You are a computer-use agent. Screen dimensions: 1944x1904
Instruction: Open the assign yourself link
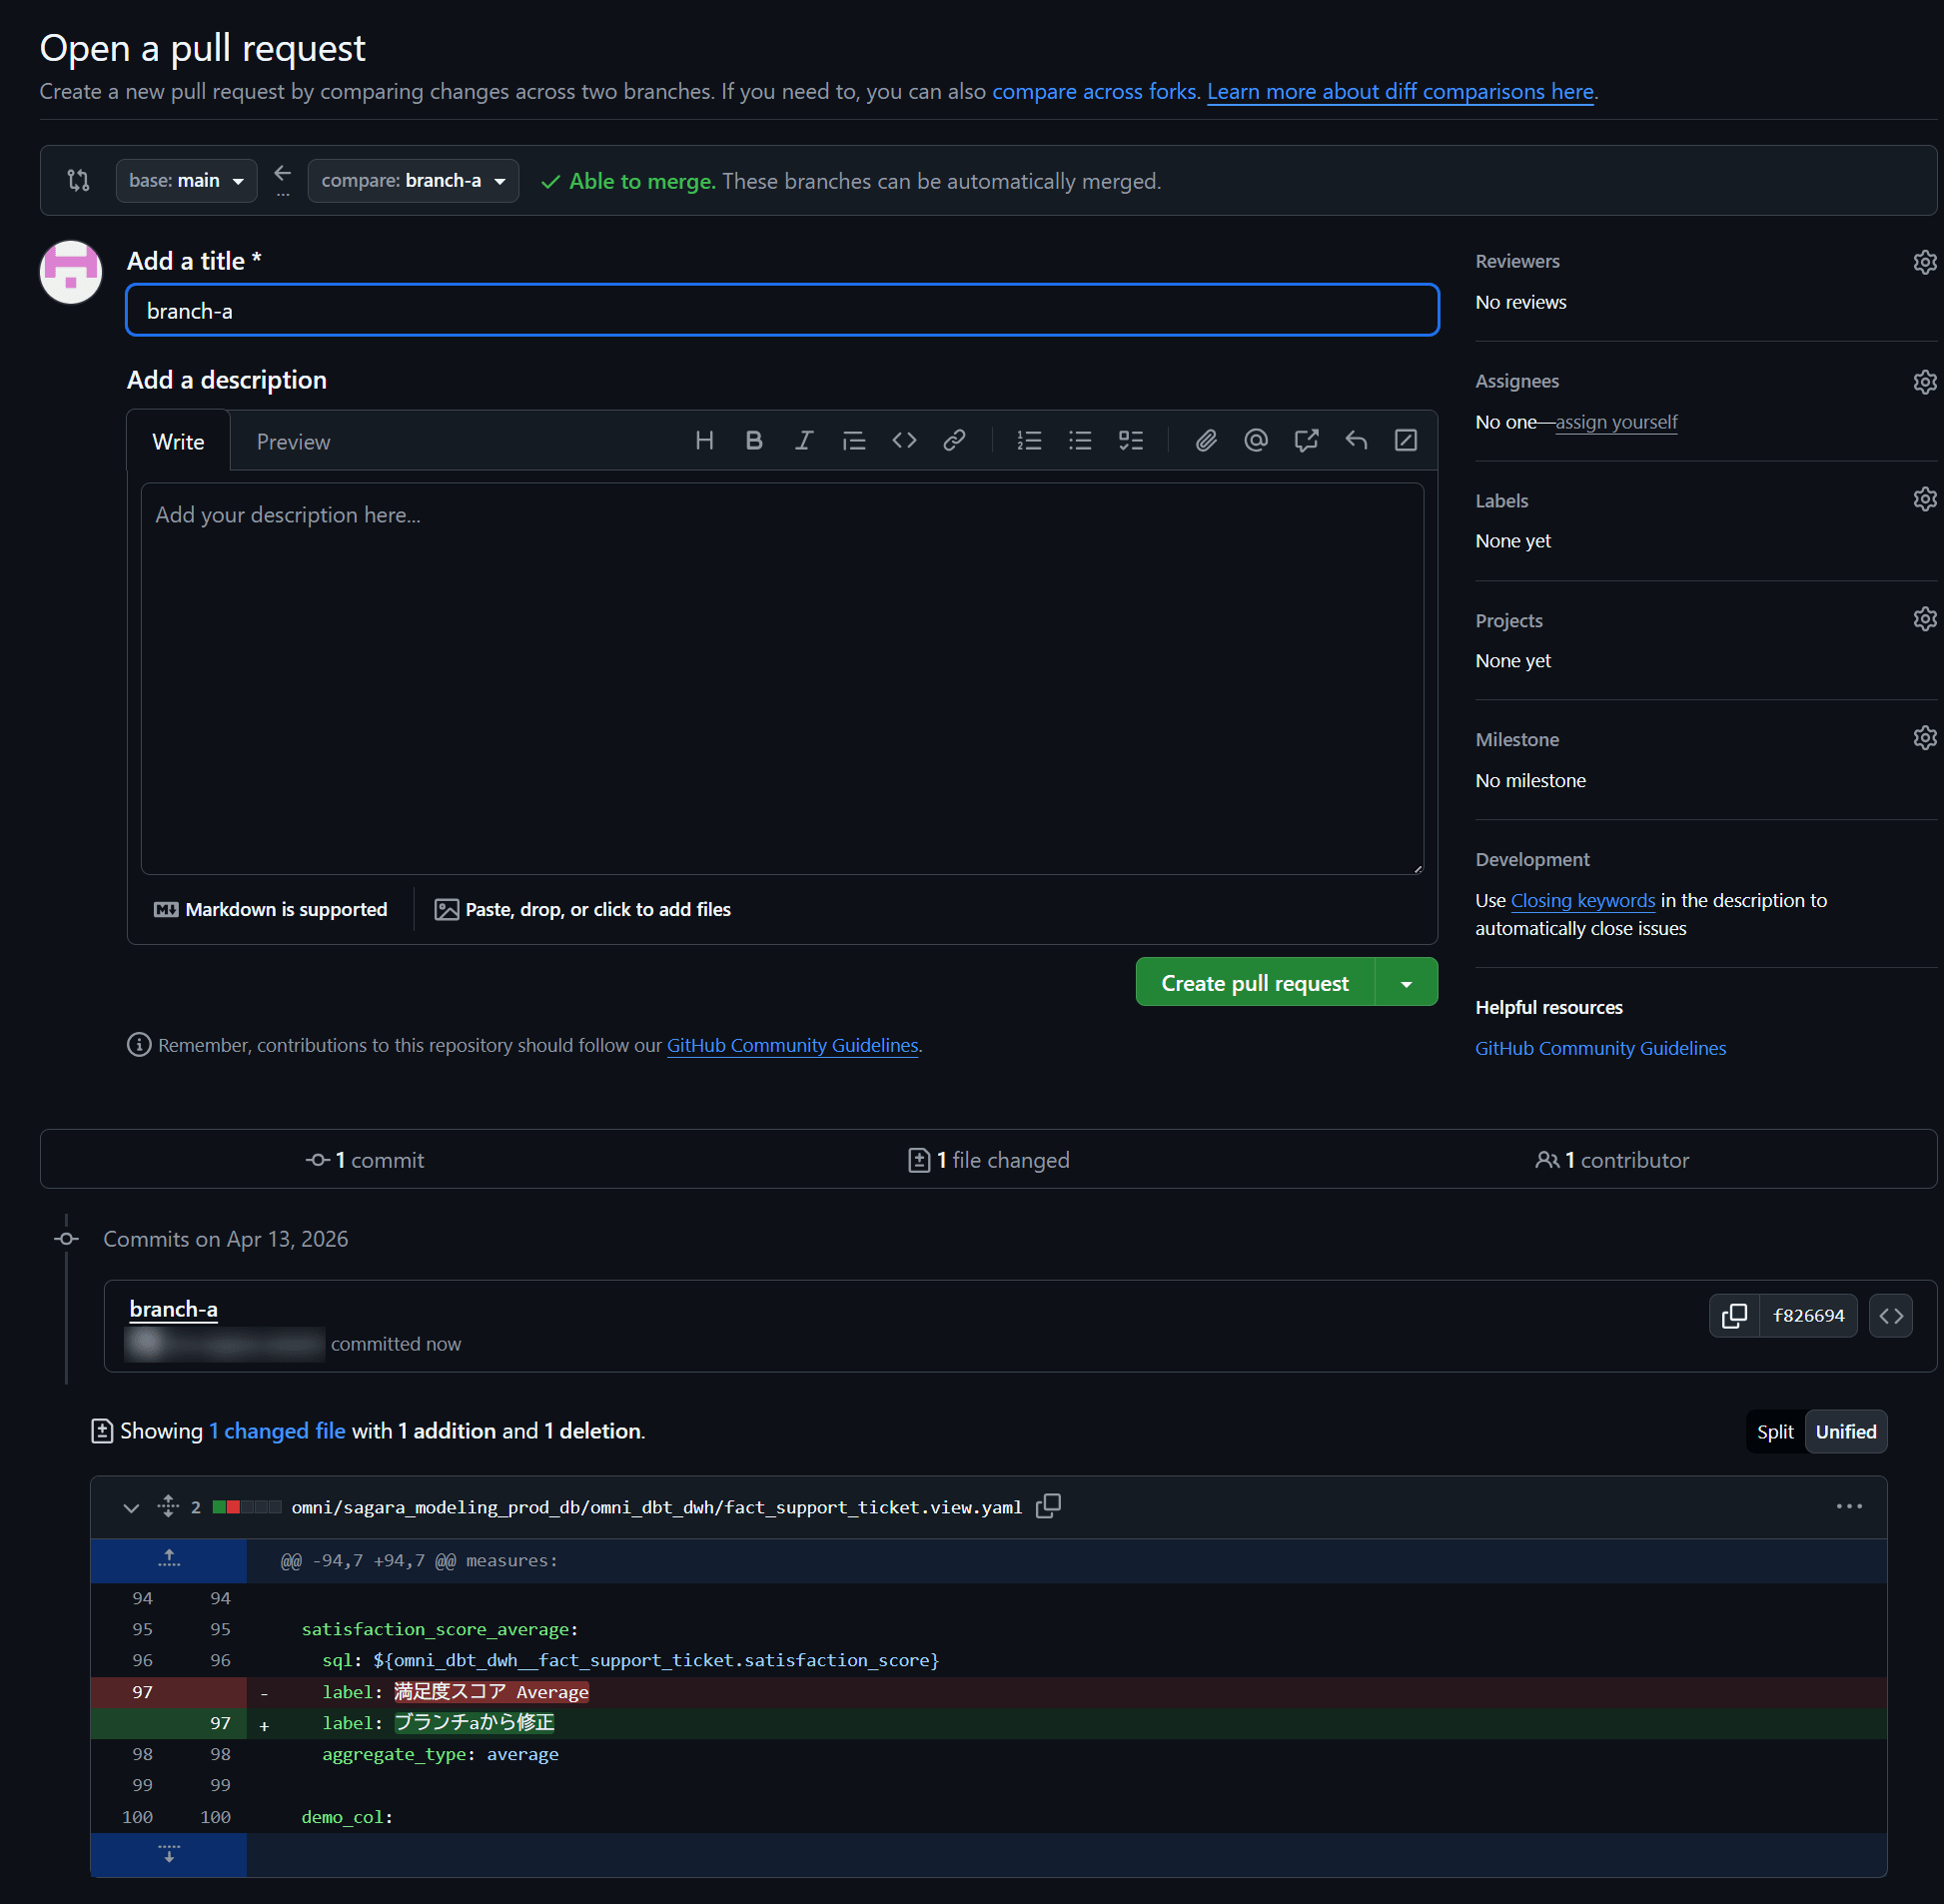(1616, 422)
